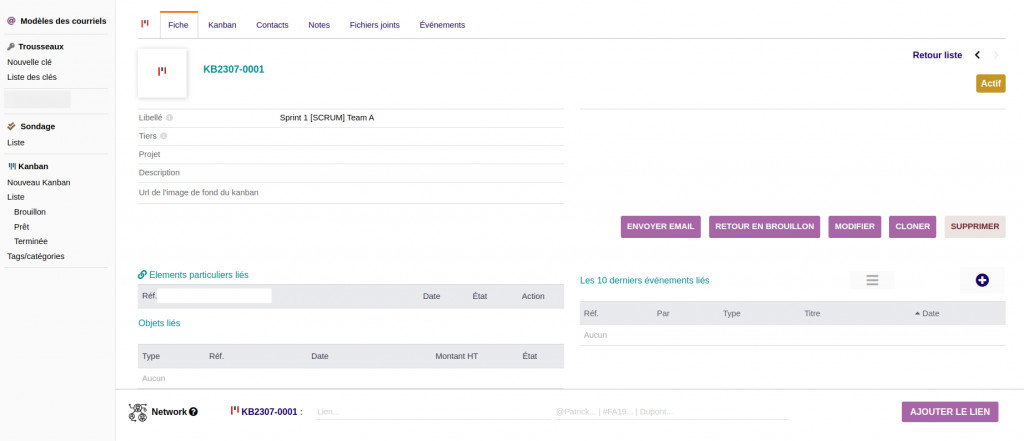
Task: Click RETOUR EN BROUILLON button
Action: pyautogui.click(x=765, y=227)
